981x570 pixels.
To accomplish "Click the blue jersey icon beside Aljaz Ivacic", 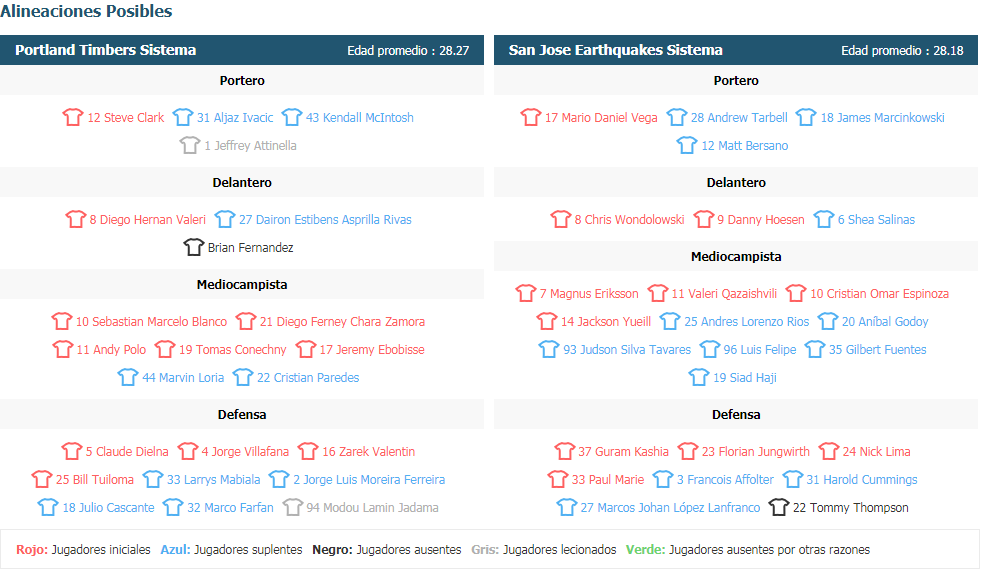I will coord(182,117).
